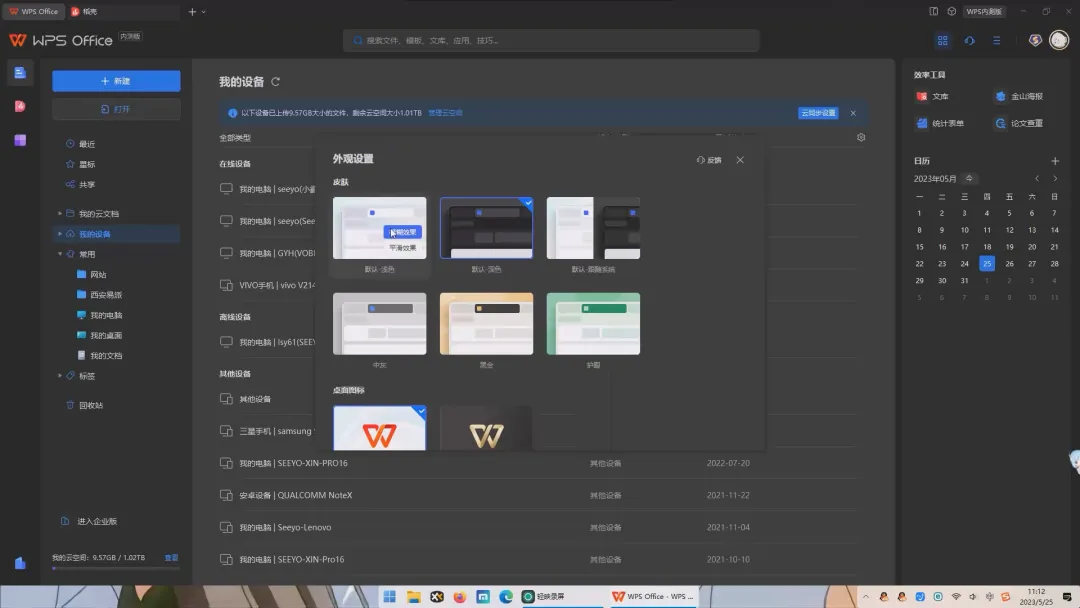Choose the gold WPS desktop icon
The image size is (1080, 608).
pos(486,428)
